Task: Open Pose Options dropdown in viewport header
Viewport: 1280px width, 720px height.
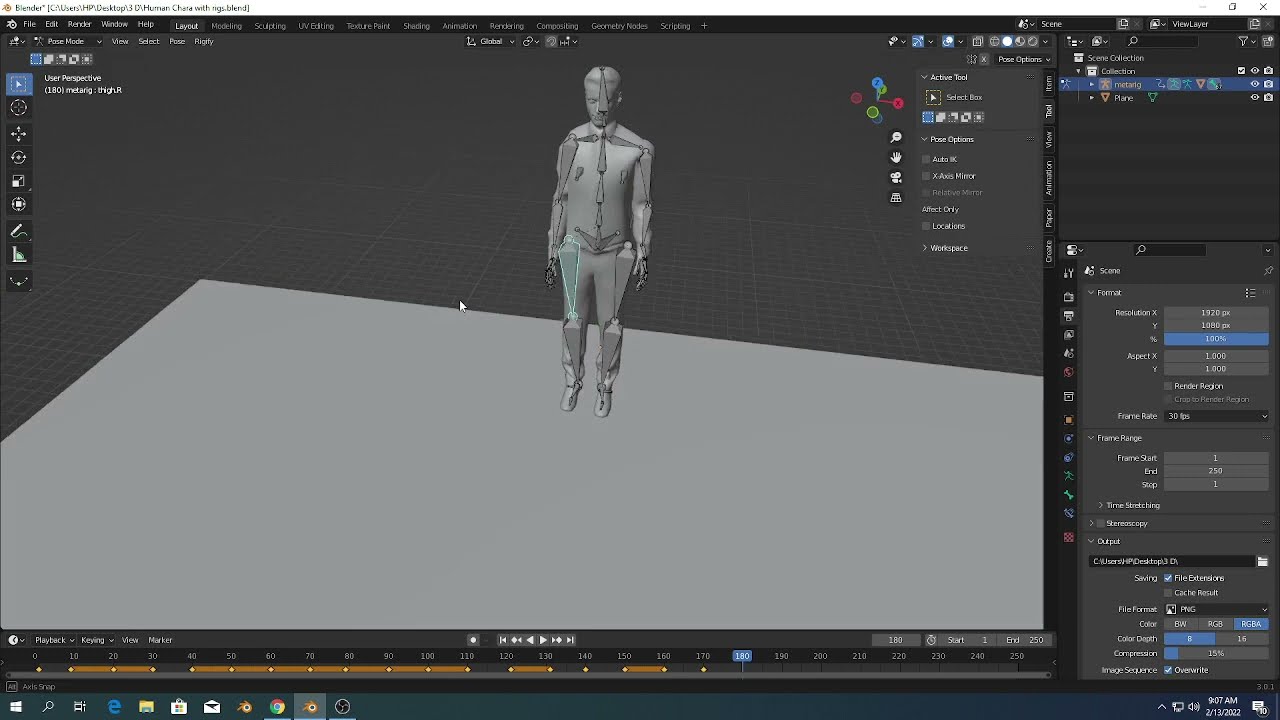Action: (x=1024, y=59)
